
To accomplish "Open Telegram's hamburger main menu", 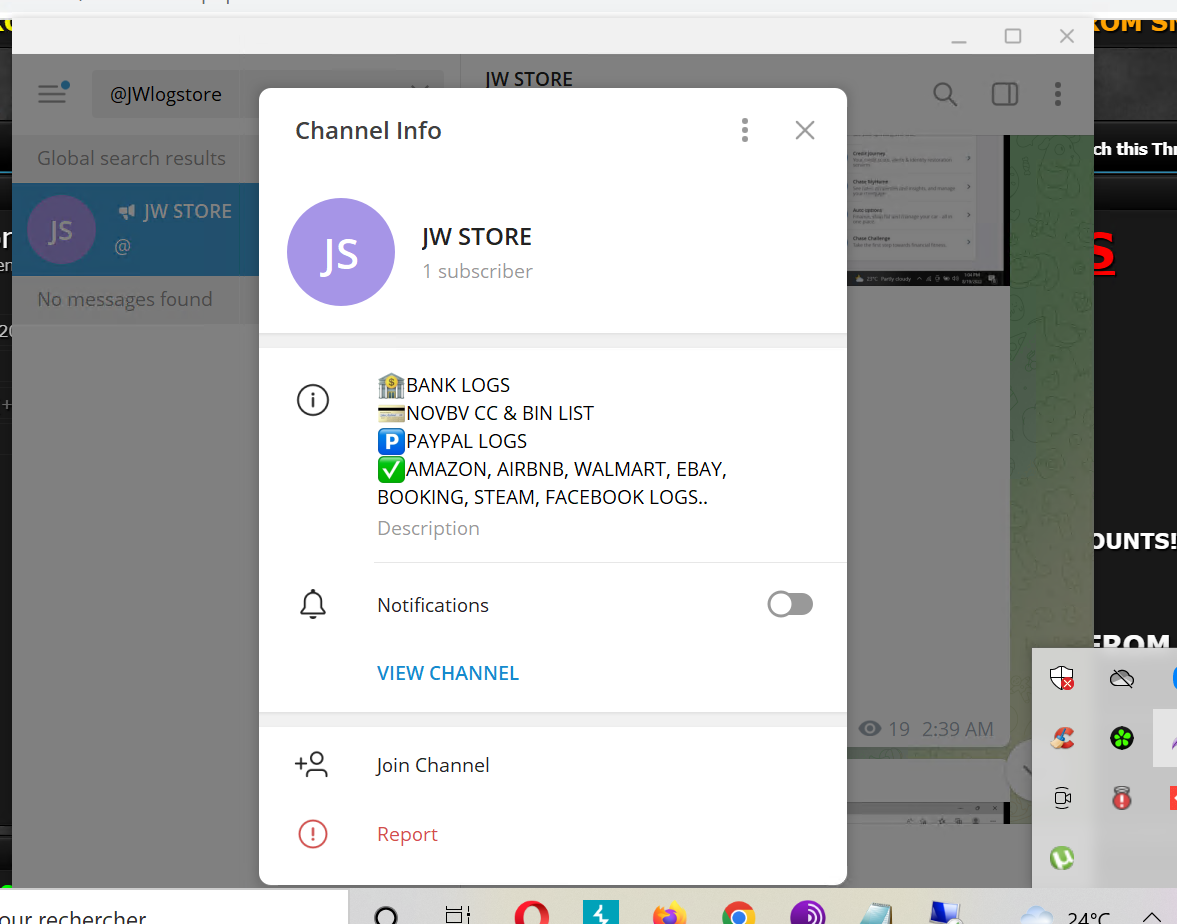I will click(x=52, y=94).
